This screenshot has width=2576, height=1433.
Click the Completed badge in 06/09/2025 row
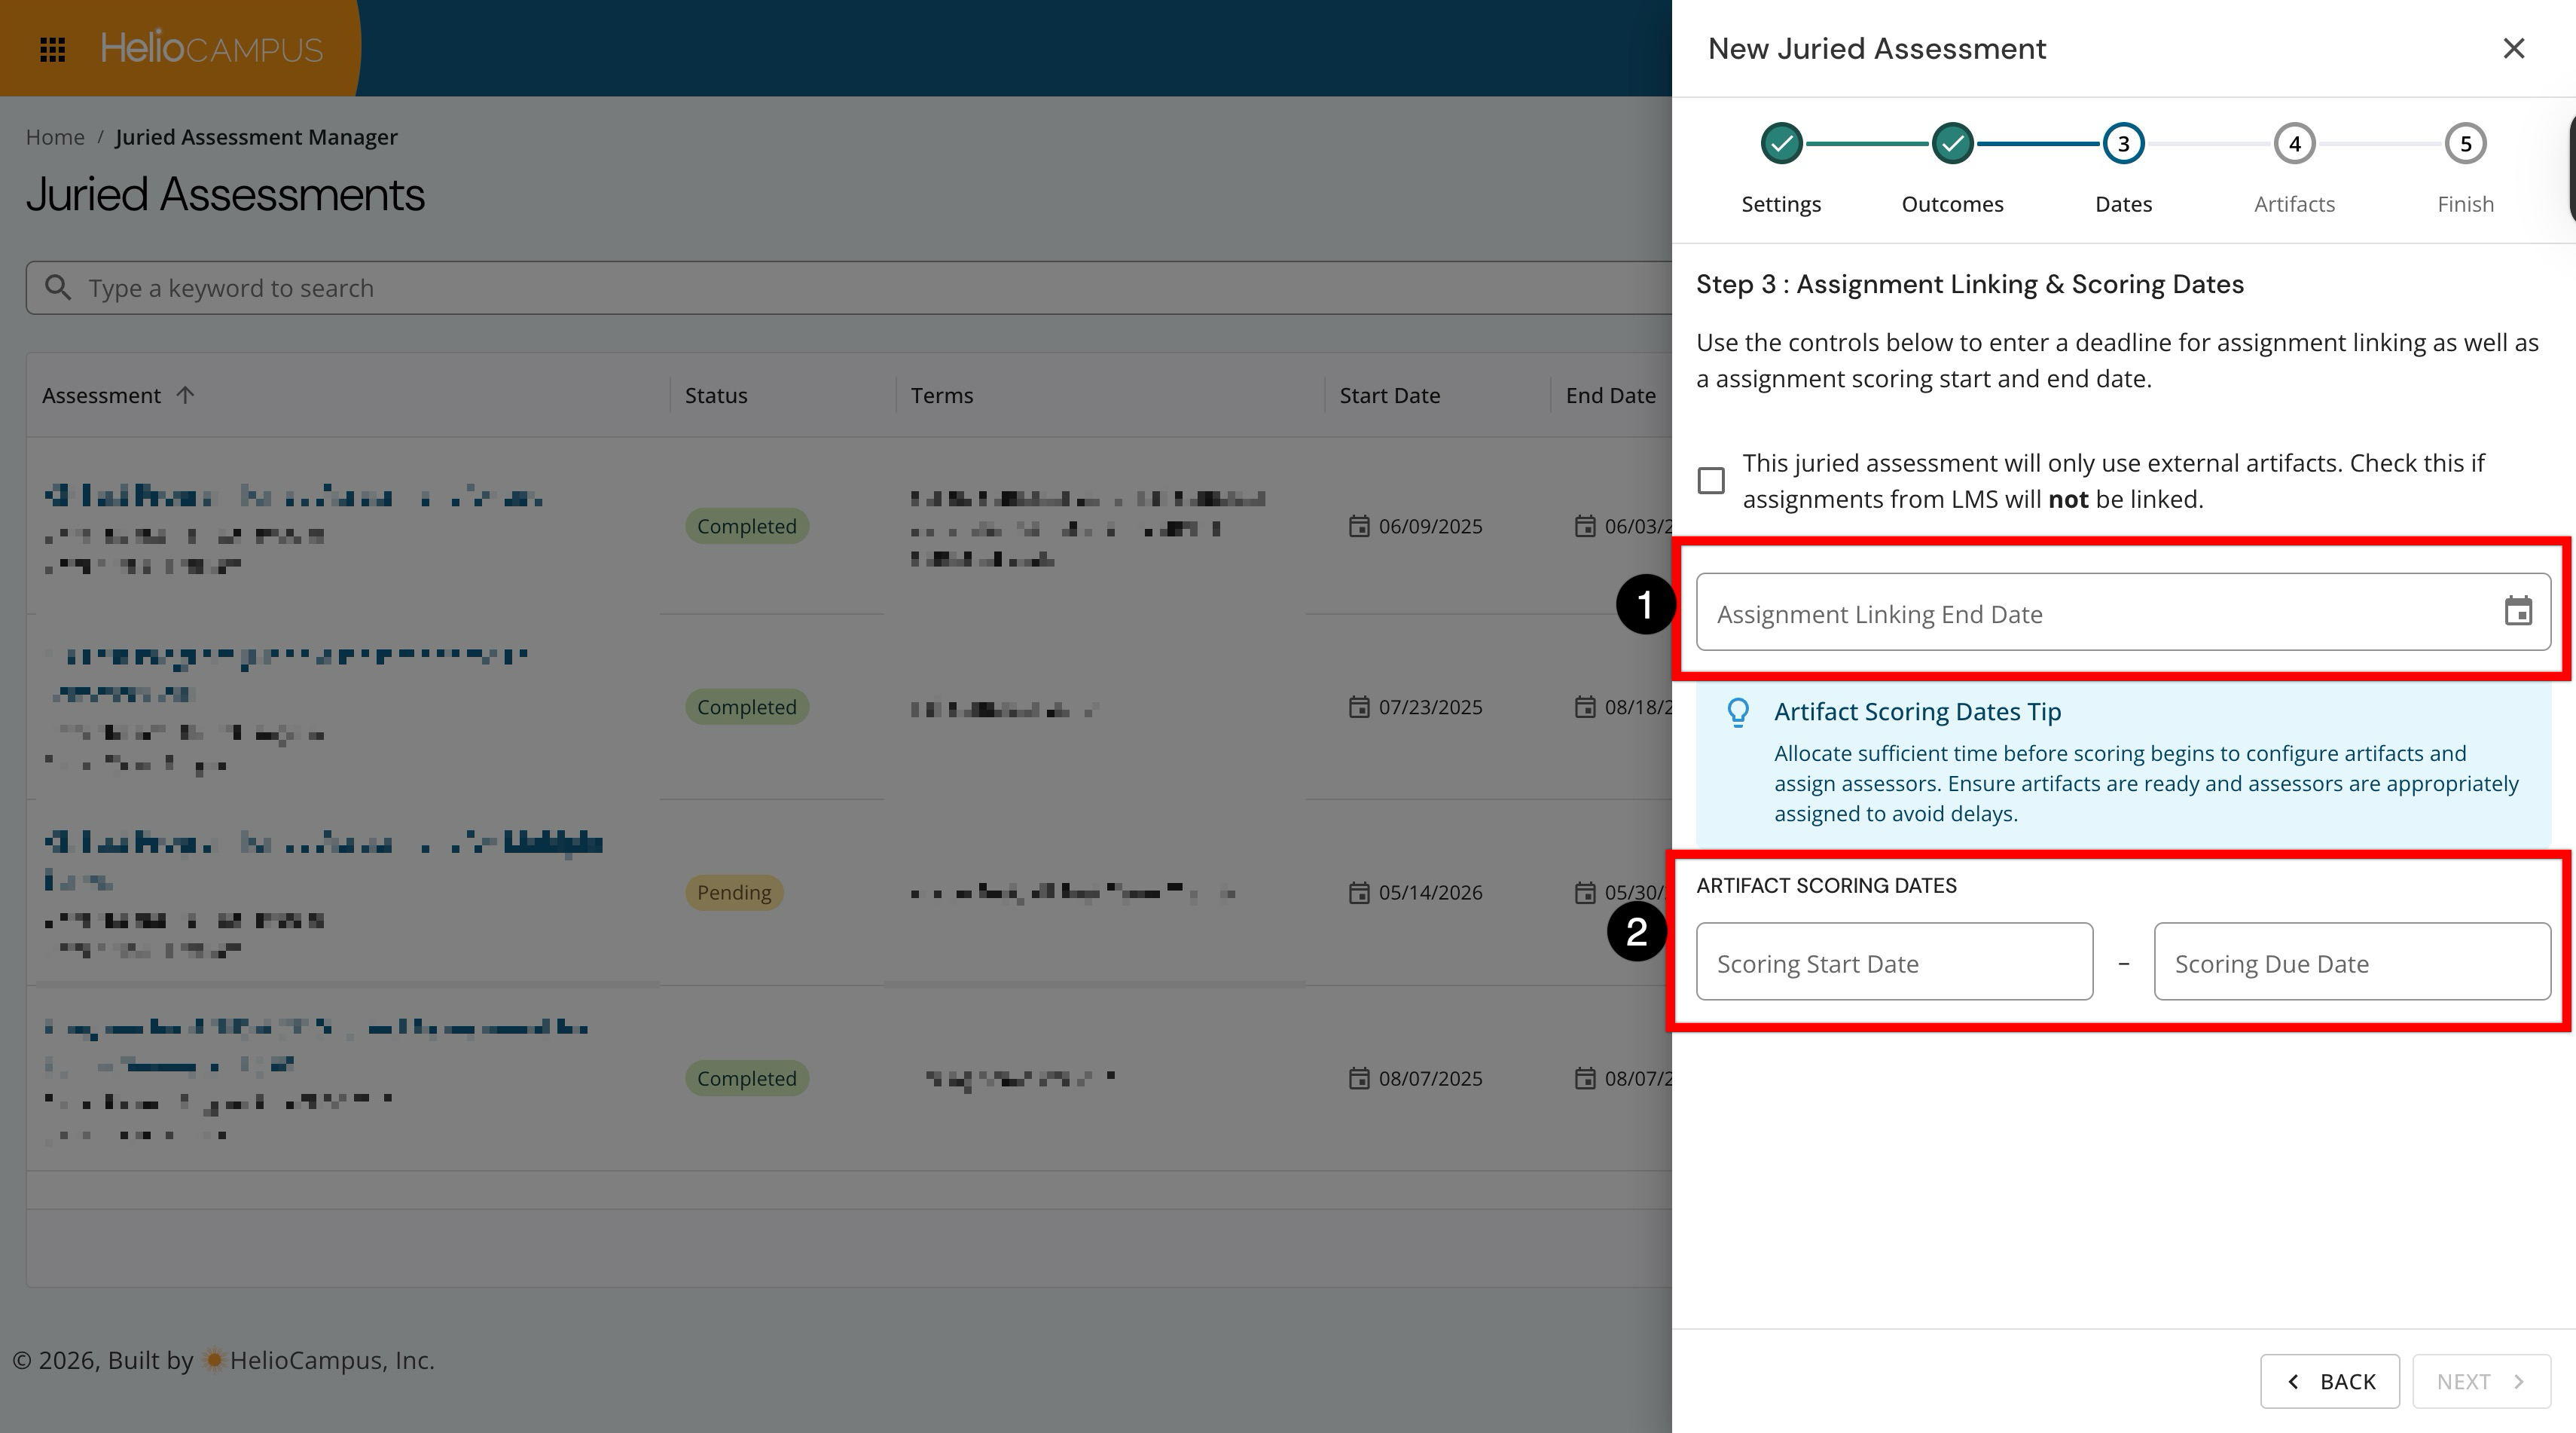pyautogui.click(x=747, y=526)
